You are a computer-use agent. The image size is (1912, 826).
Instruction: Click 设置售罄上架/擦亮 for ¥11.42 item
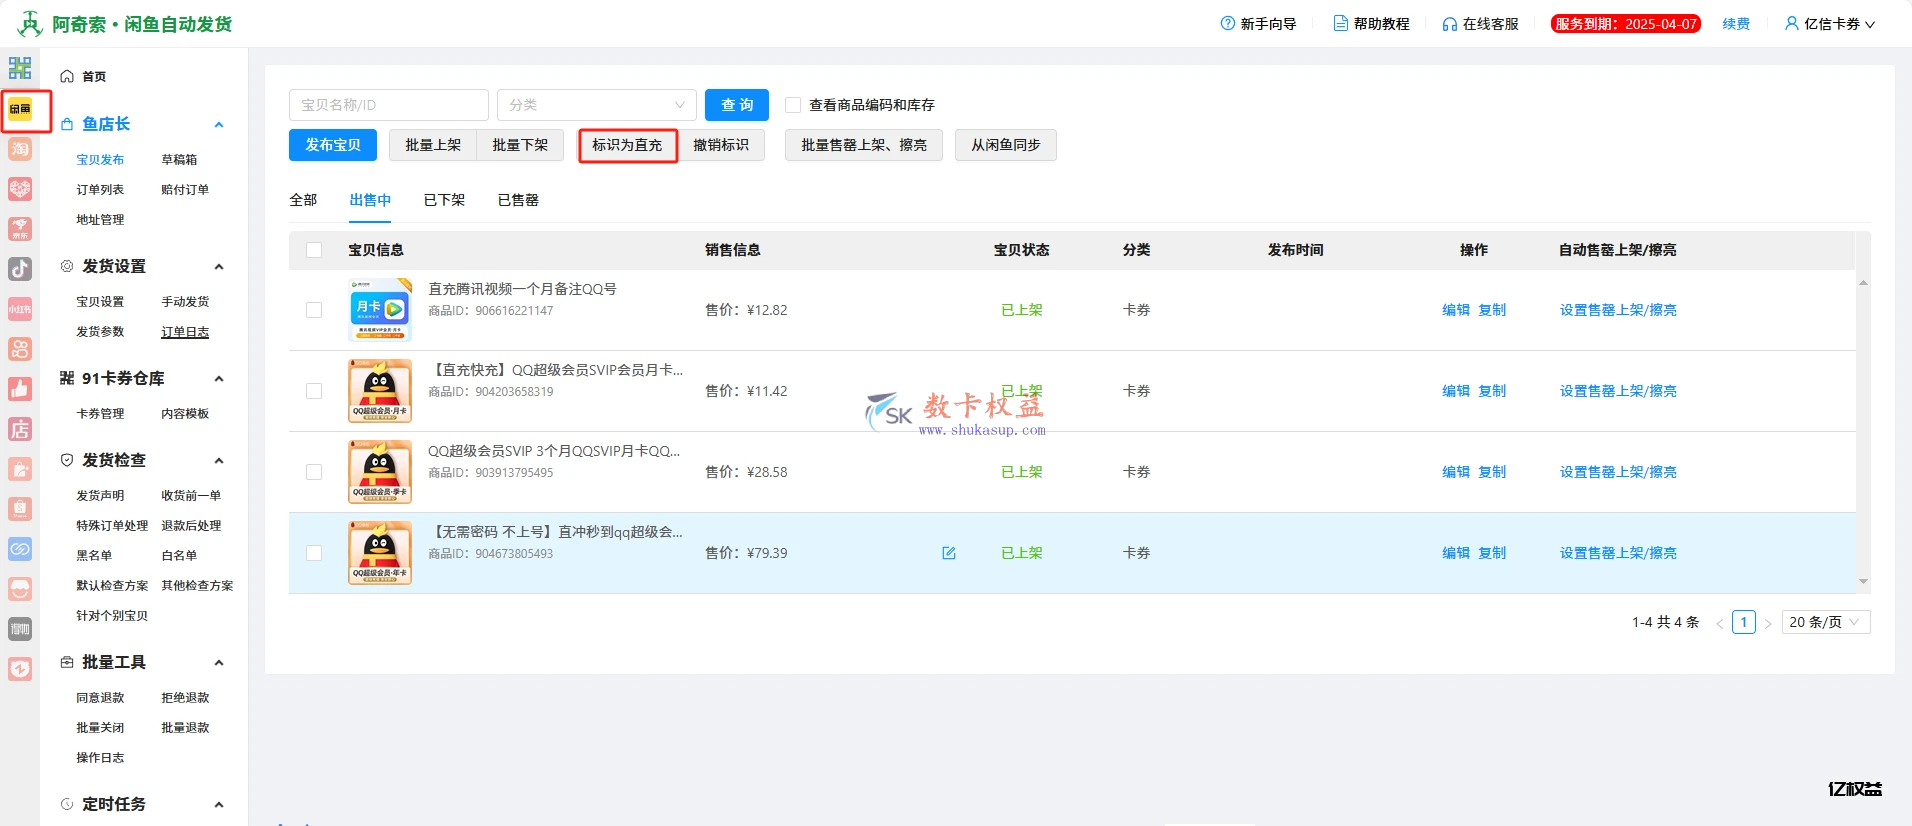(1618, 391)
